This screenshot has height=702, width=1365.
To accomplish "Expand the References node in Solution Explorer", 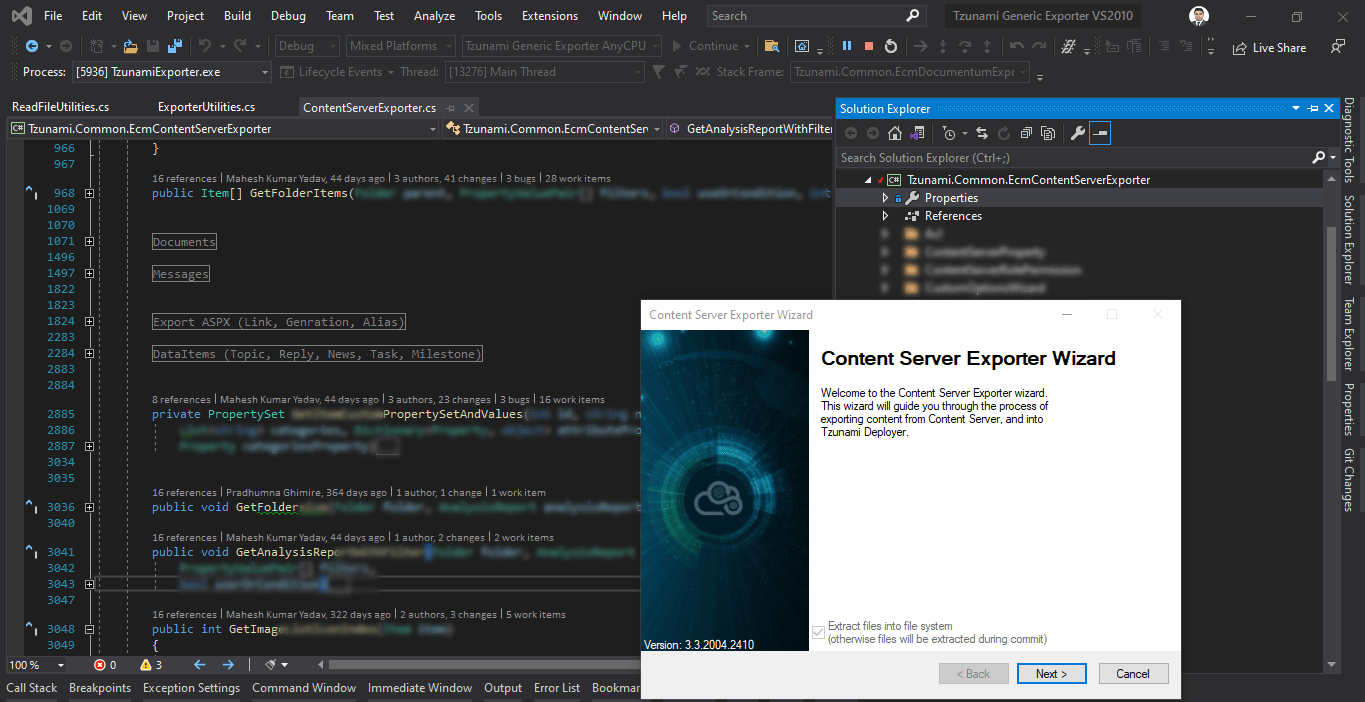I will pos(885,216).
